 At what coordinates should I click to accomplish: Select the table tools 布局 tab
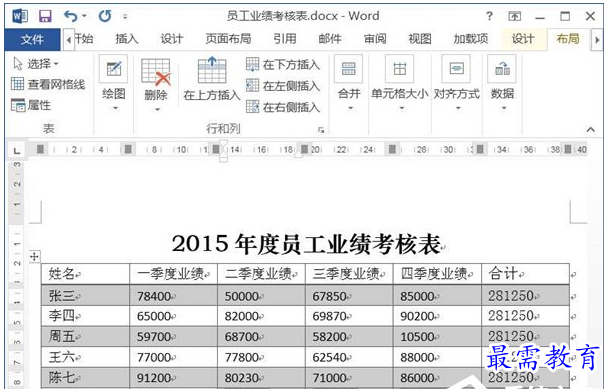[568, 39]
